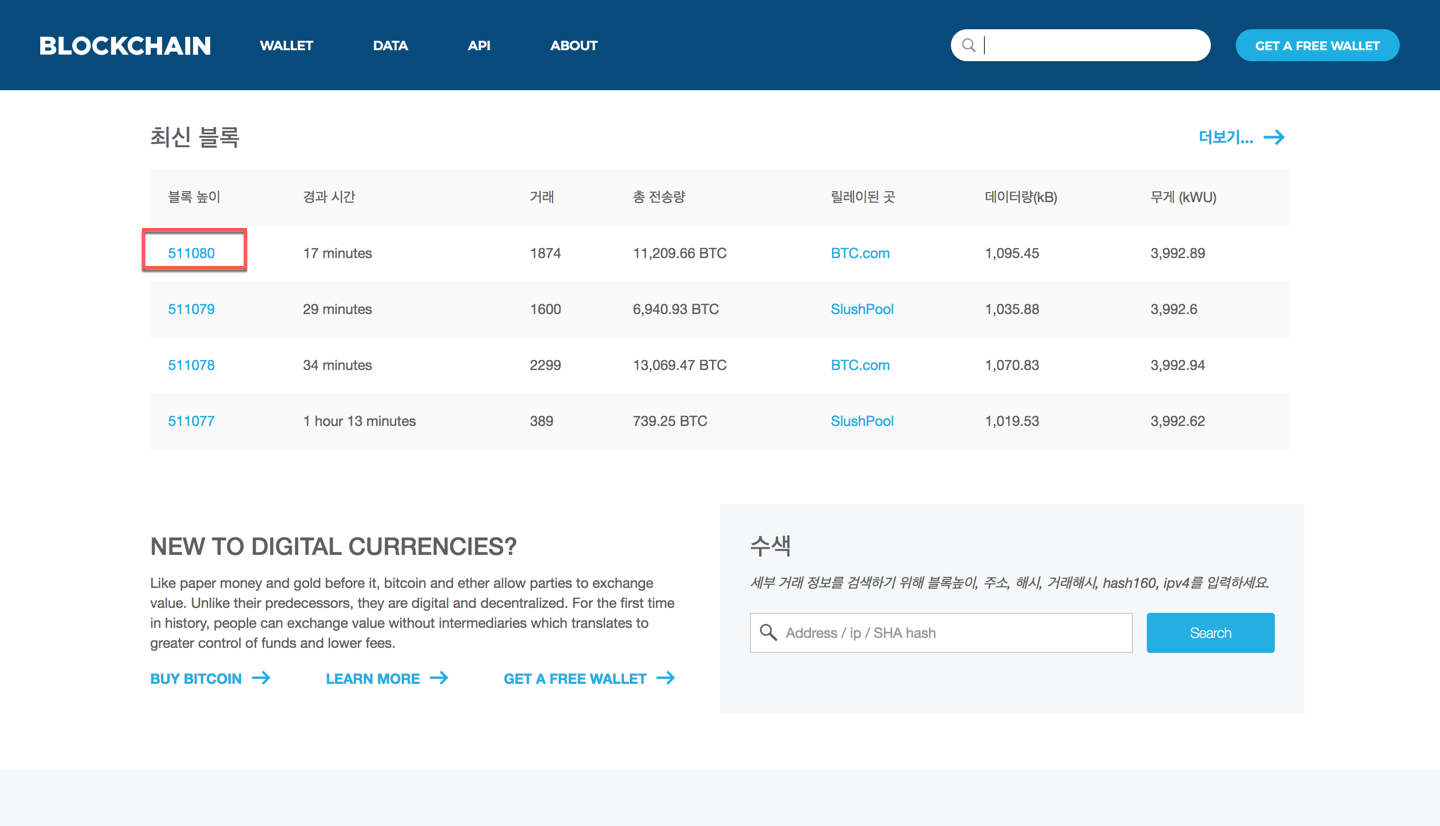
Task: Click the 최신 블록 heading
Action: (x=195, y=137)
